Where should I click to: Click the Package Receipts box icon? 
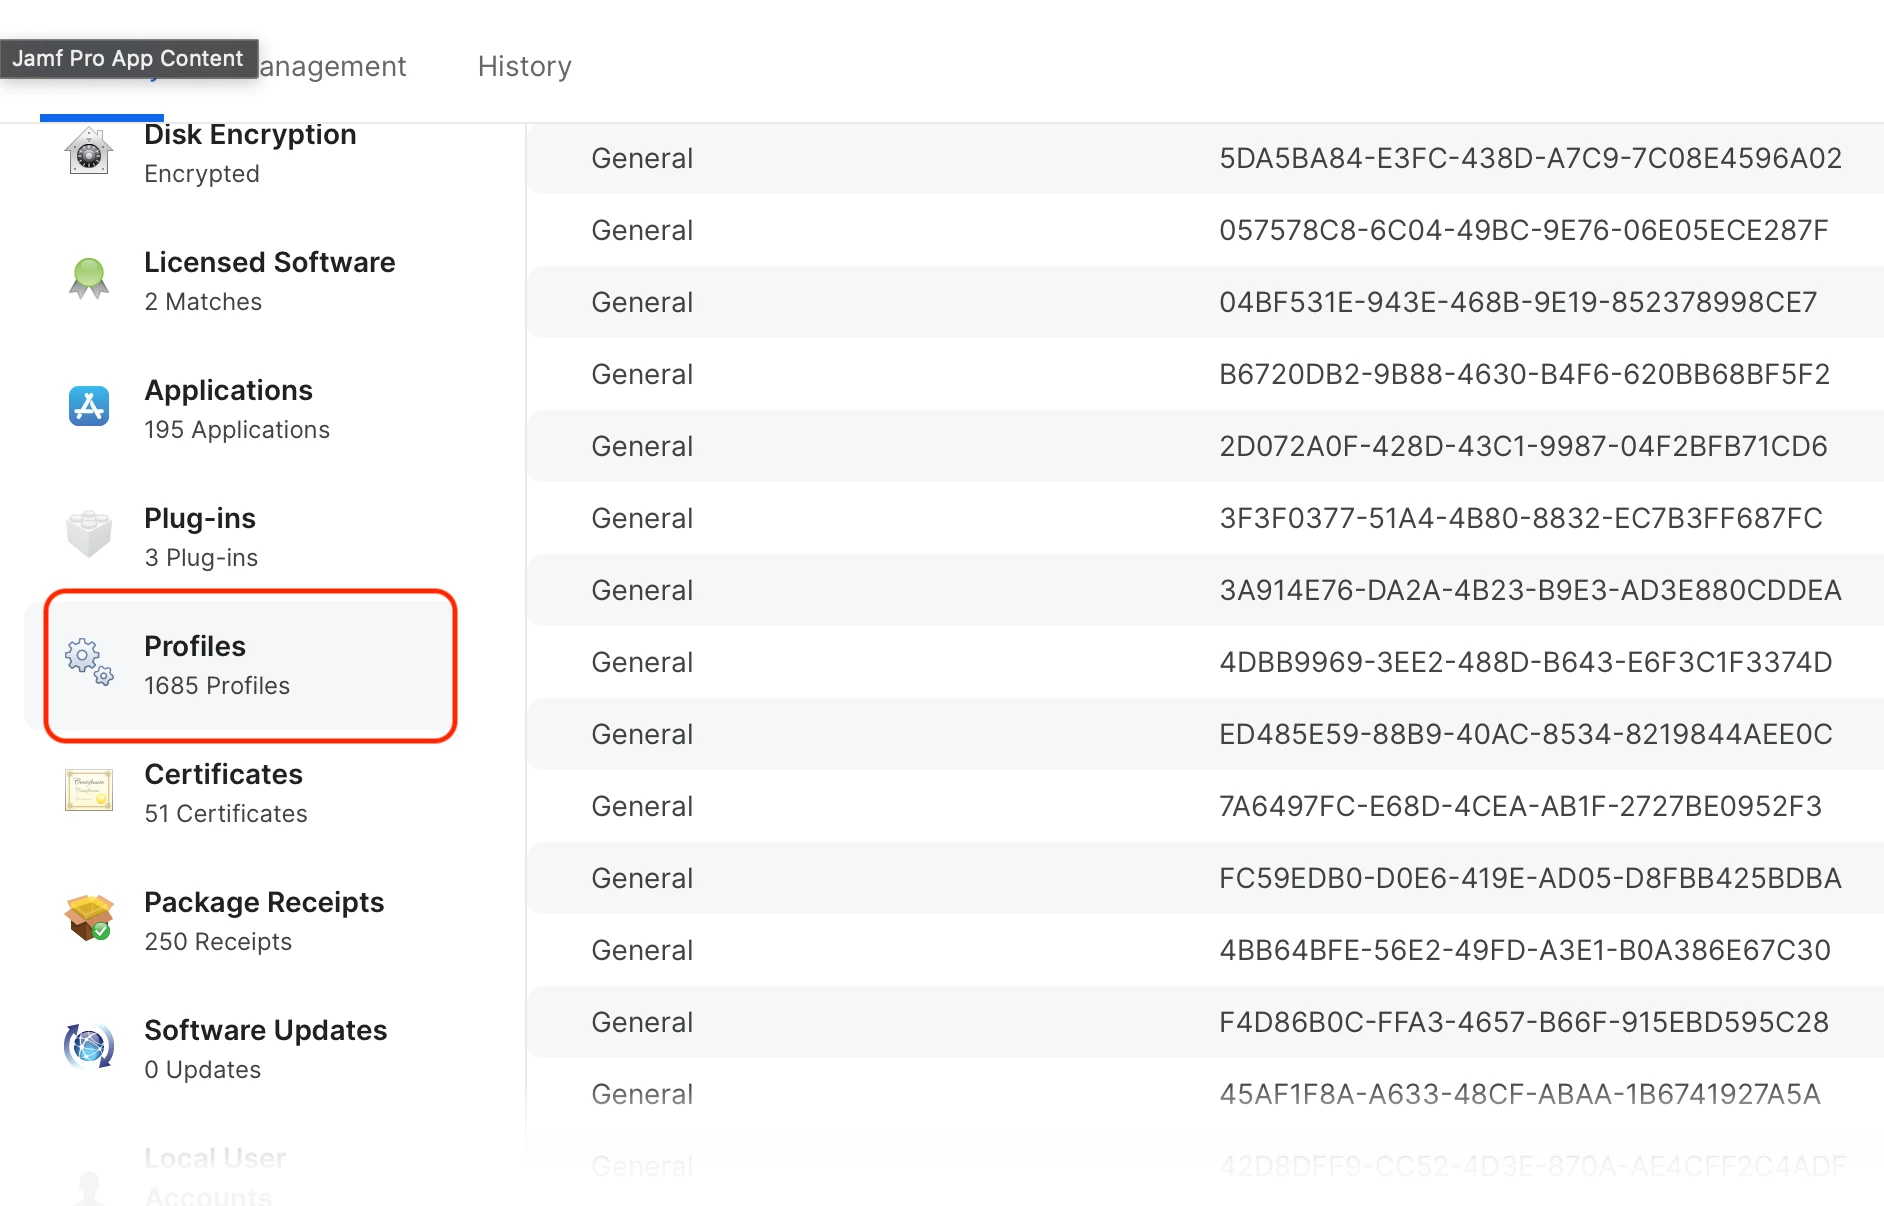pyautogui.click(x=89, y=918)
